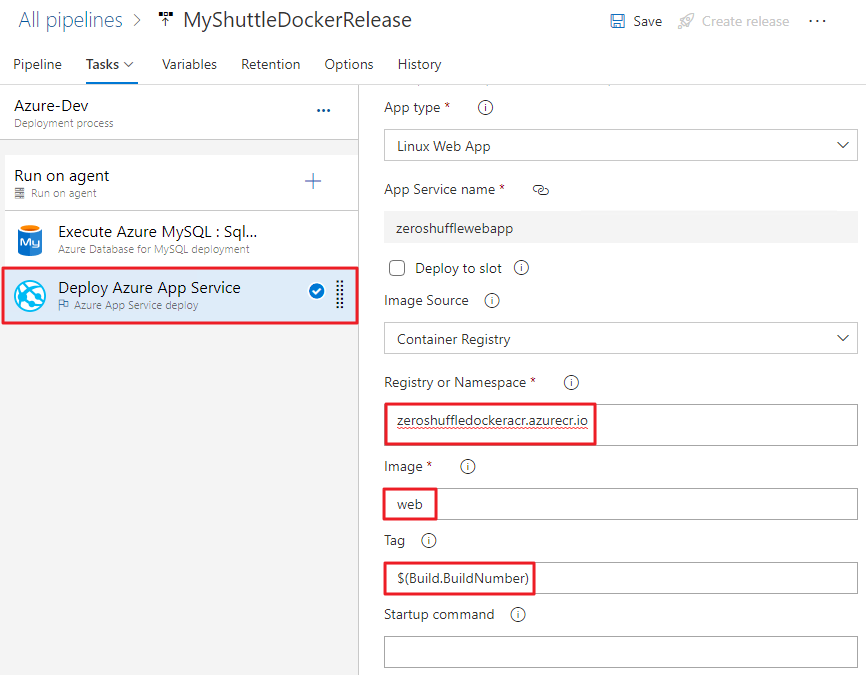Show info for App type field
Image resolution: width=866 pixels, height=675 pixels.
coord(485,107)
